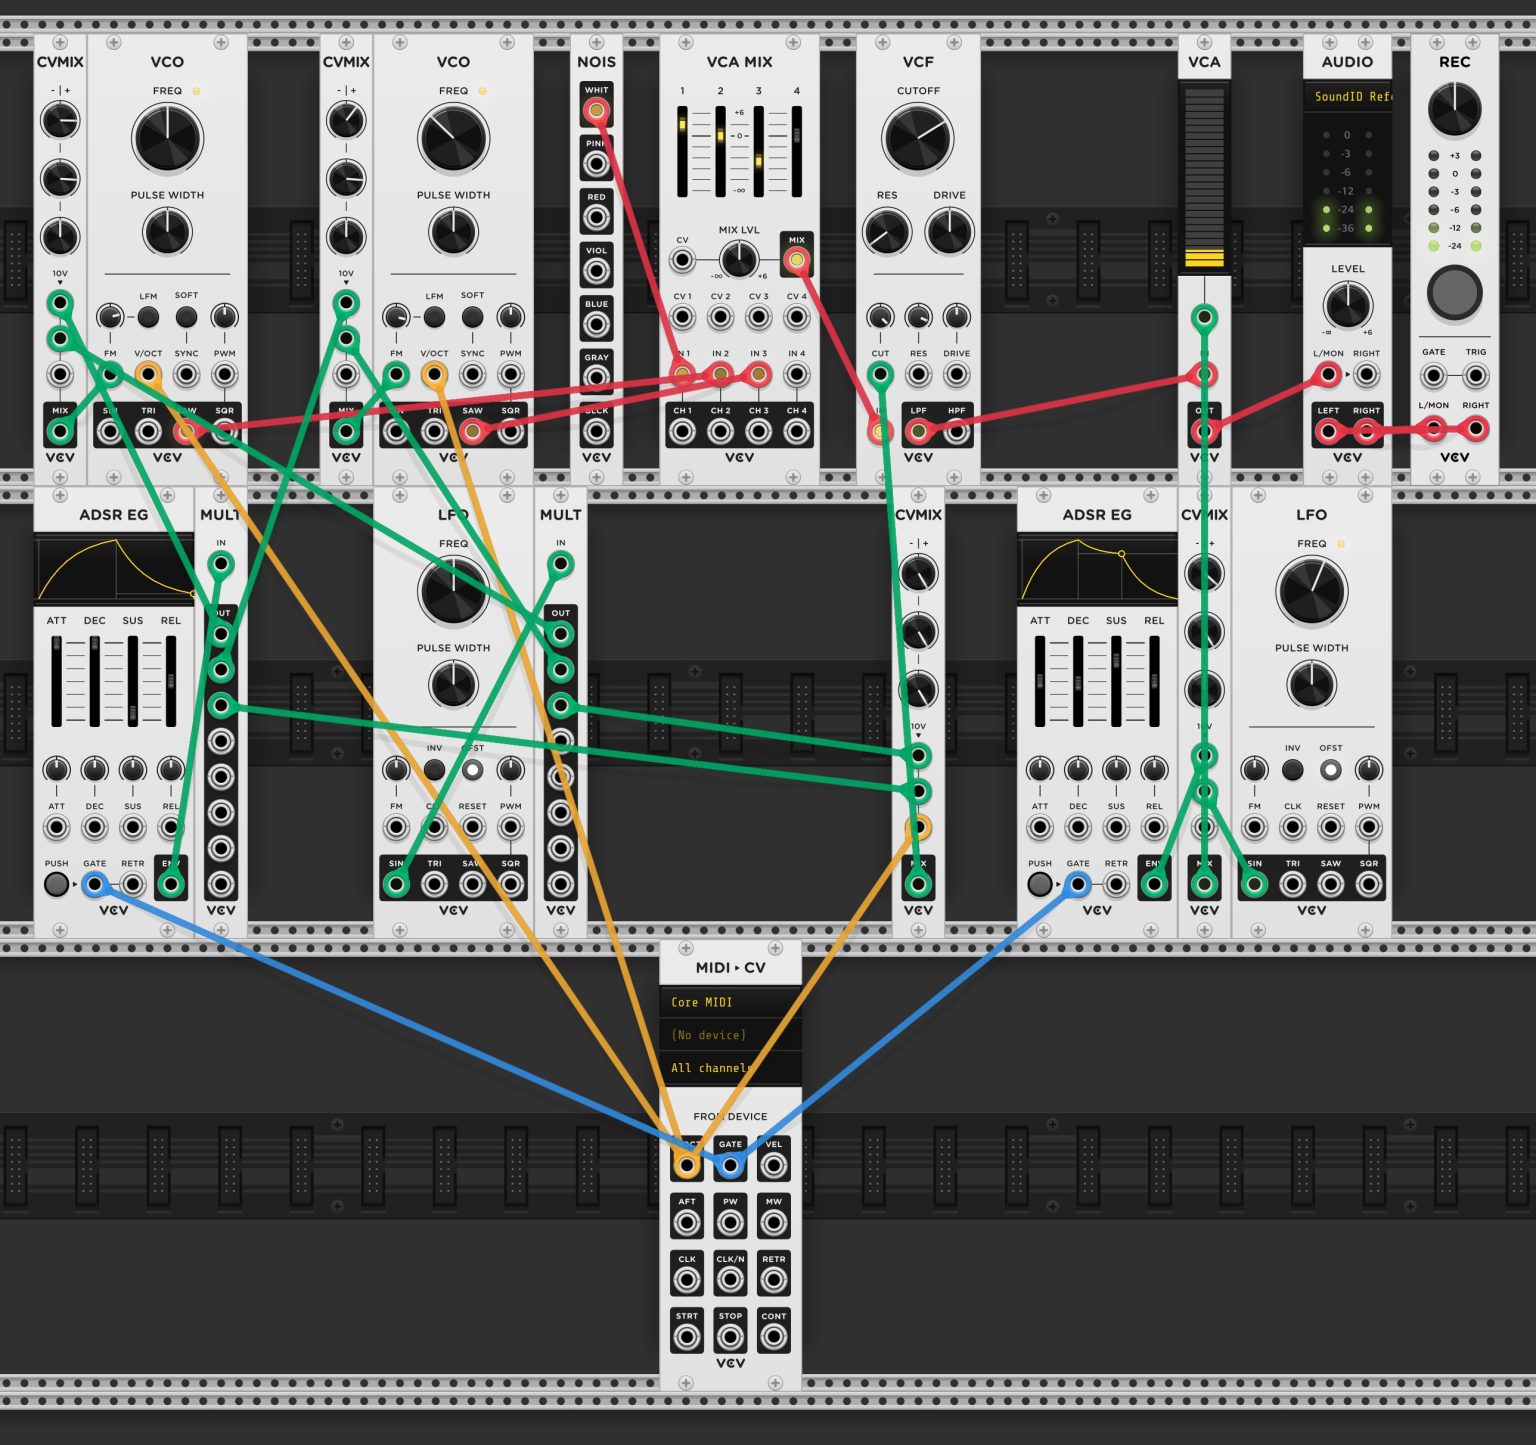Click the PUSH button on the leftmost ADSR EG

coord(56,884)
